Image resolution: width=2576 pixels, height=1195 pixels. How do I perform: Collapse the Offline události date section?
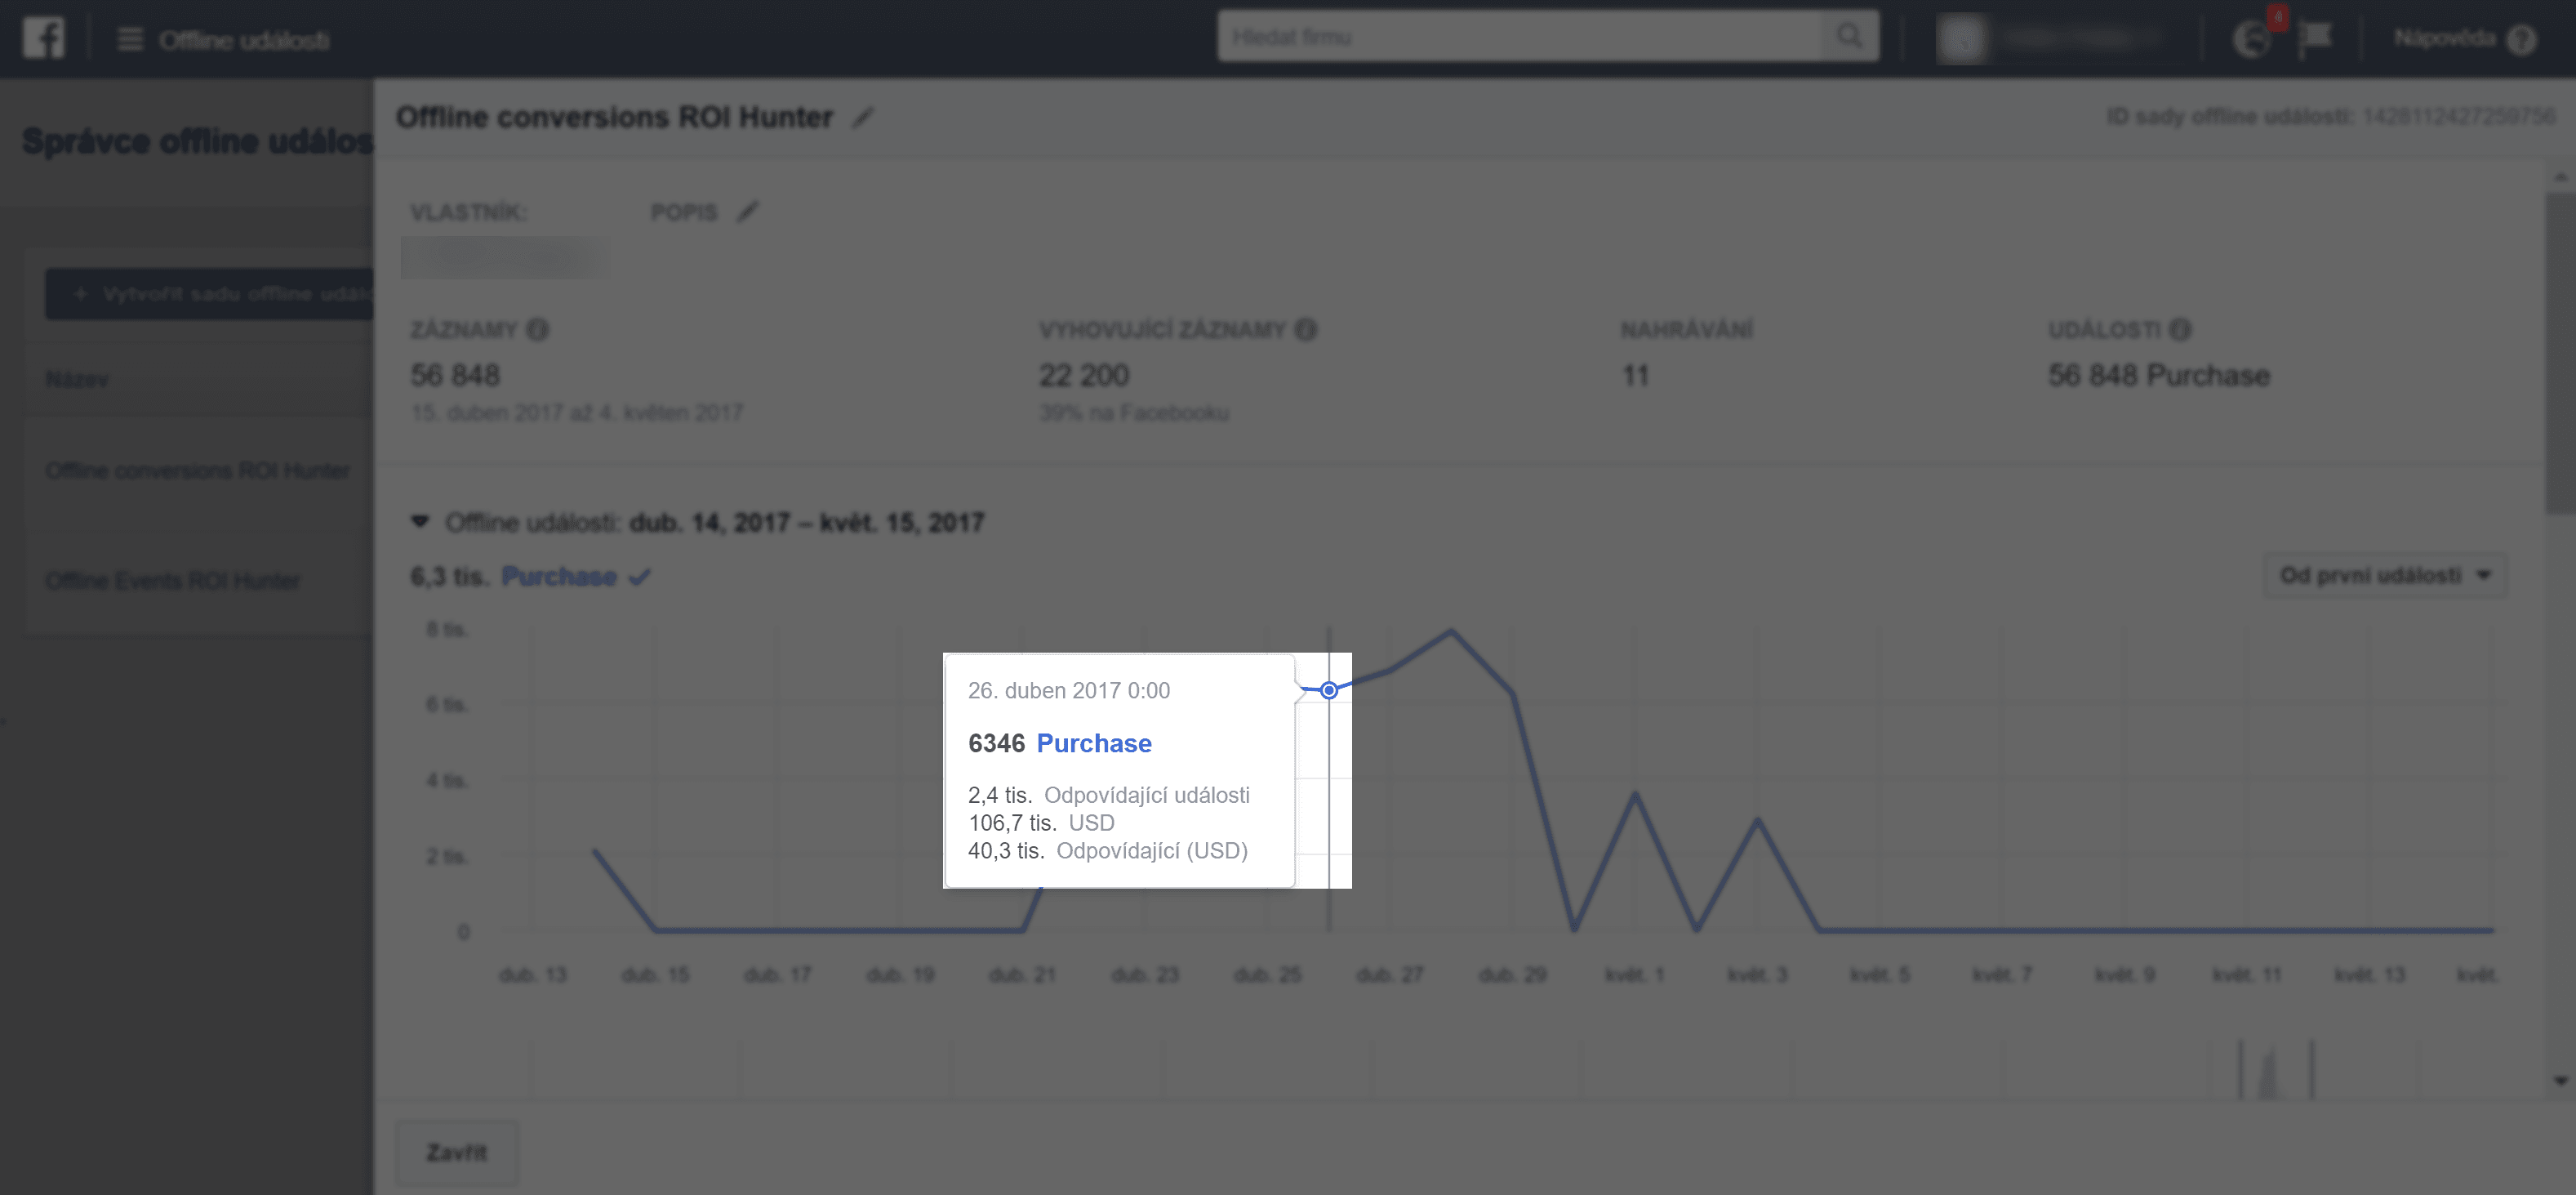click(420, 522)
